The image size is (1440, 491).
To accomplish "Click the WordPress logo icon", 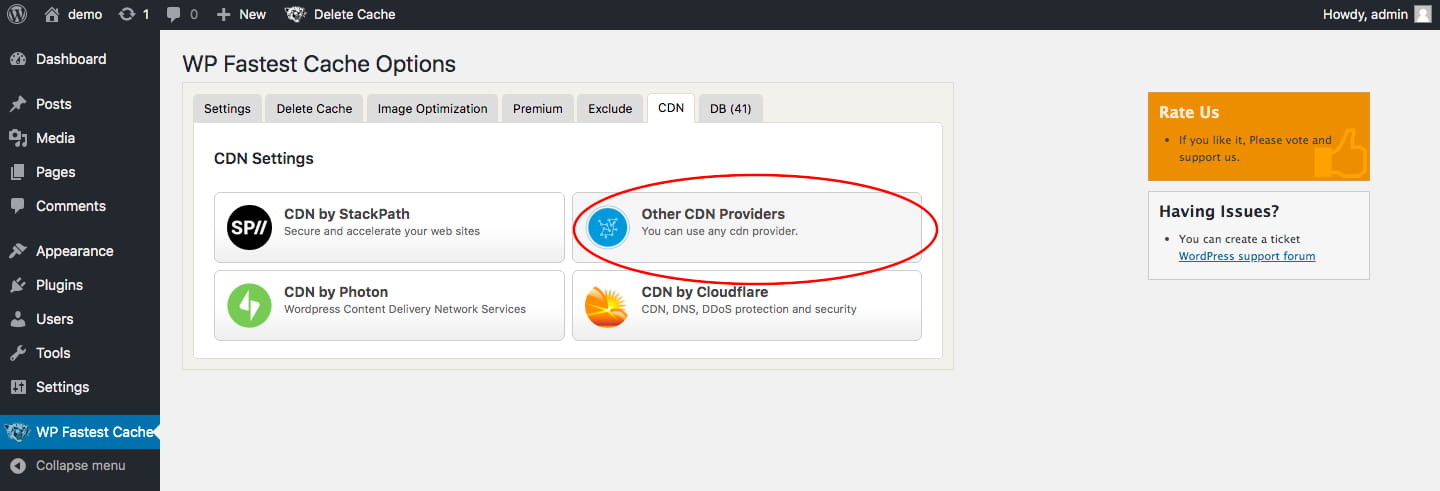I will click(17, 14).
